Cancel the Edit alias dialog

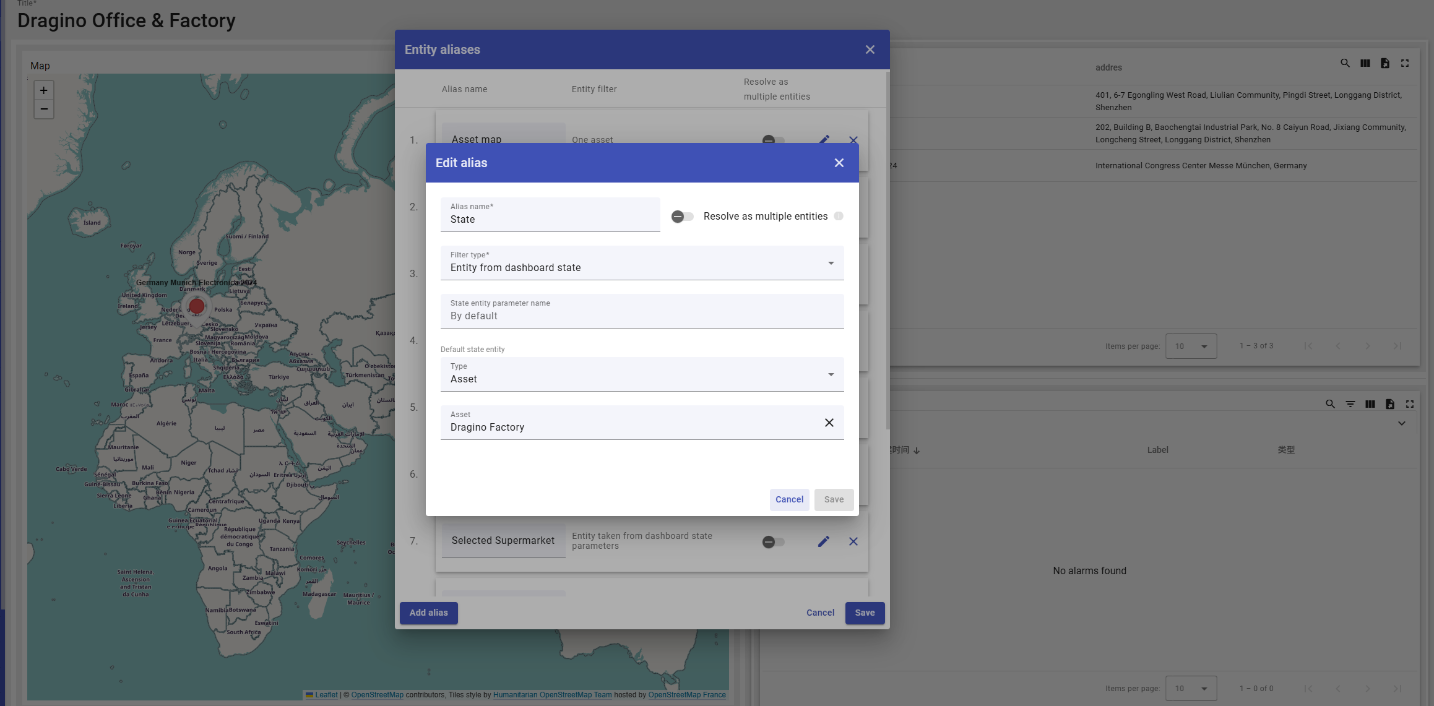tap(789, 499)
